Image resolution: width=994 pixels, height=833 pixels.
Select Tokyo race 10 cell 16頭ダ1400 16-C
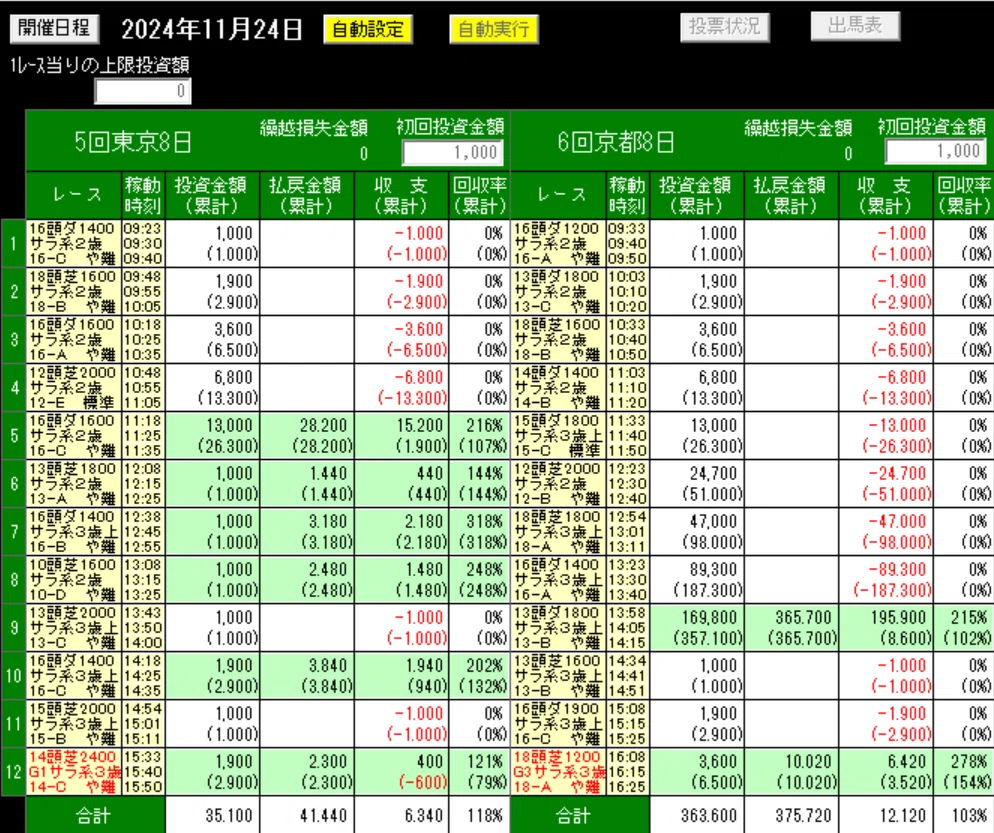click(73, 676)
